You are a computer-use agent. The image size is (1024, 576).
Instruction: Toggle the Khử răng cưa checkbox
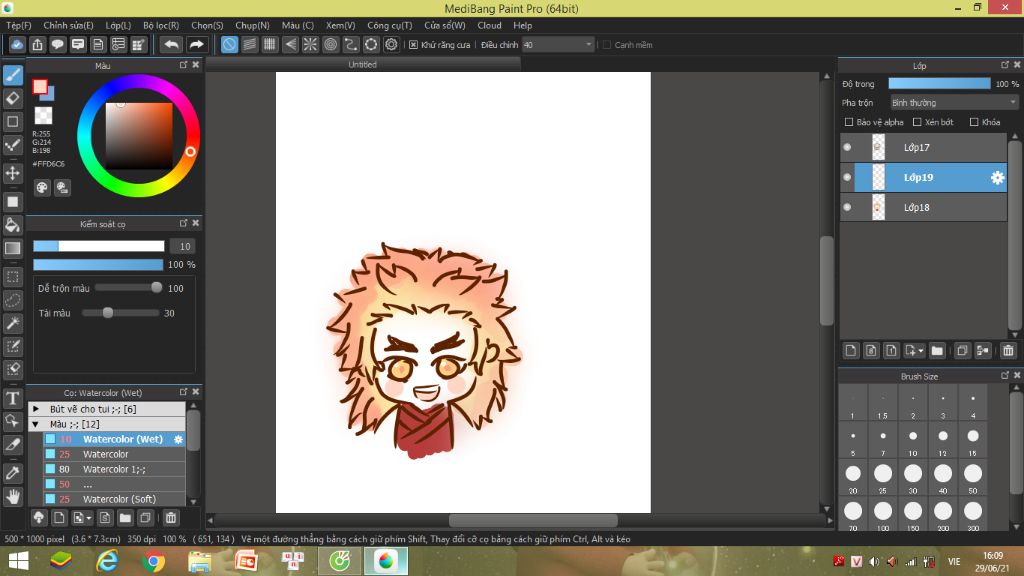[413, 45]
